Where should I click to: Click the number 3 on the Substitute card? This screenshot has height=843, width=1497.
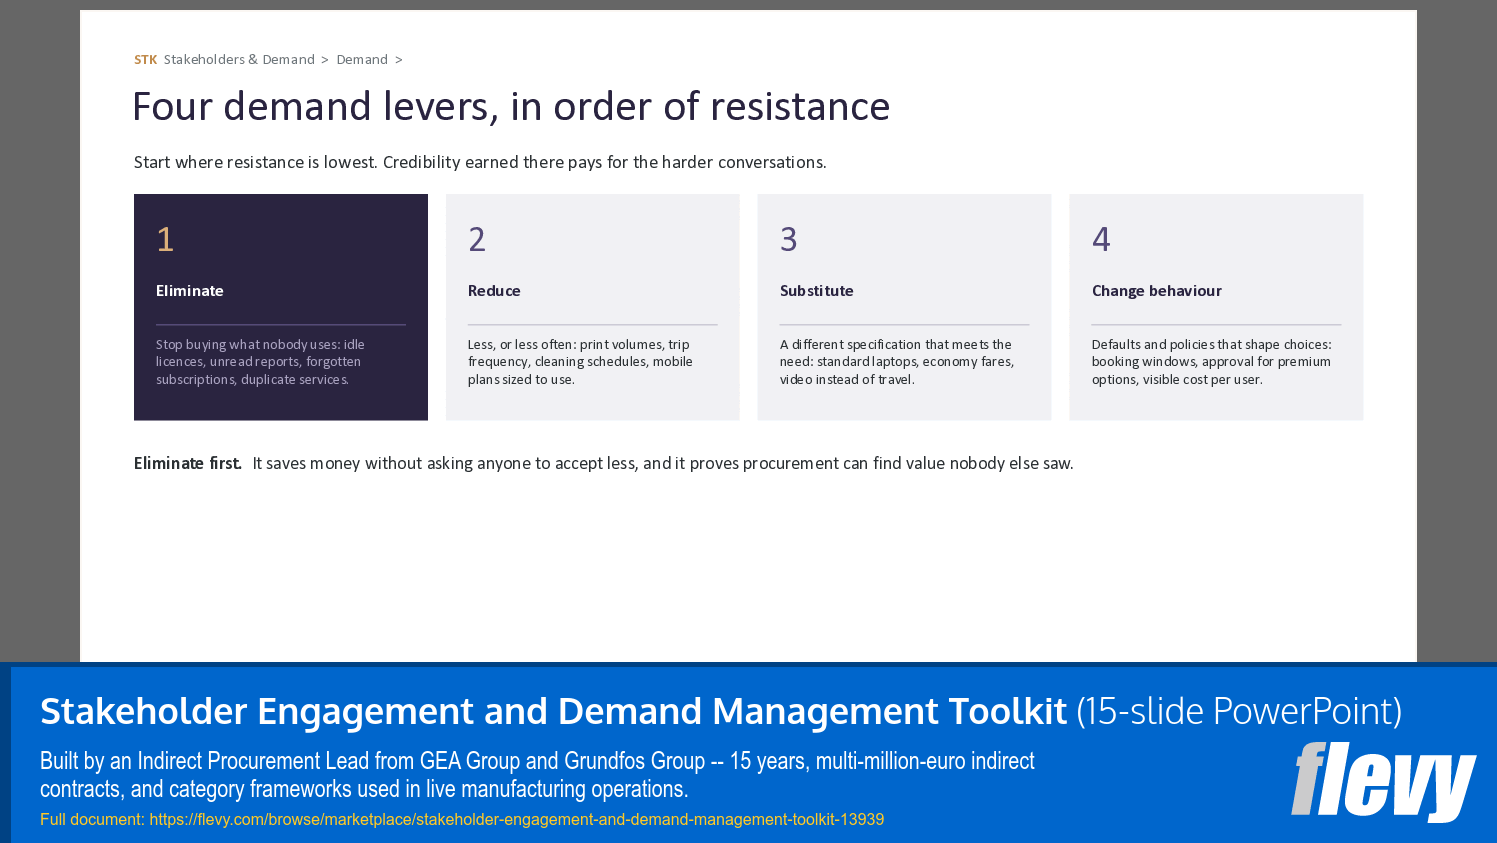(x=789, y=239)
